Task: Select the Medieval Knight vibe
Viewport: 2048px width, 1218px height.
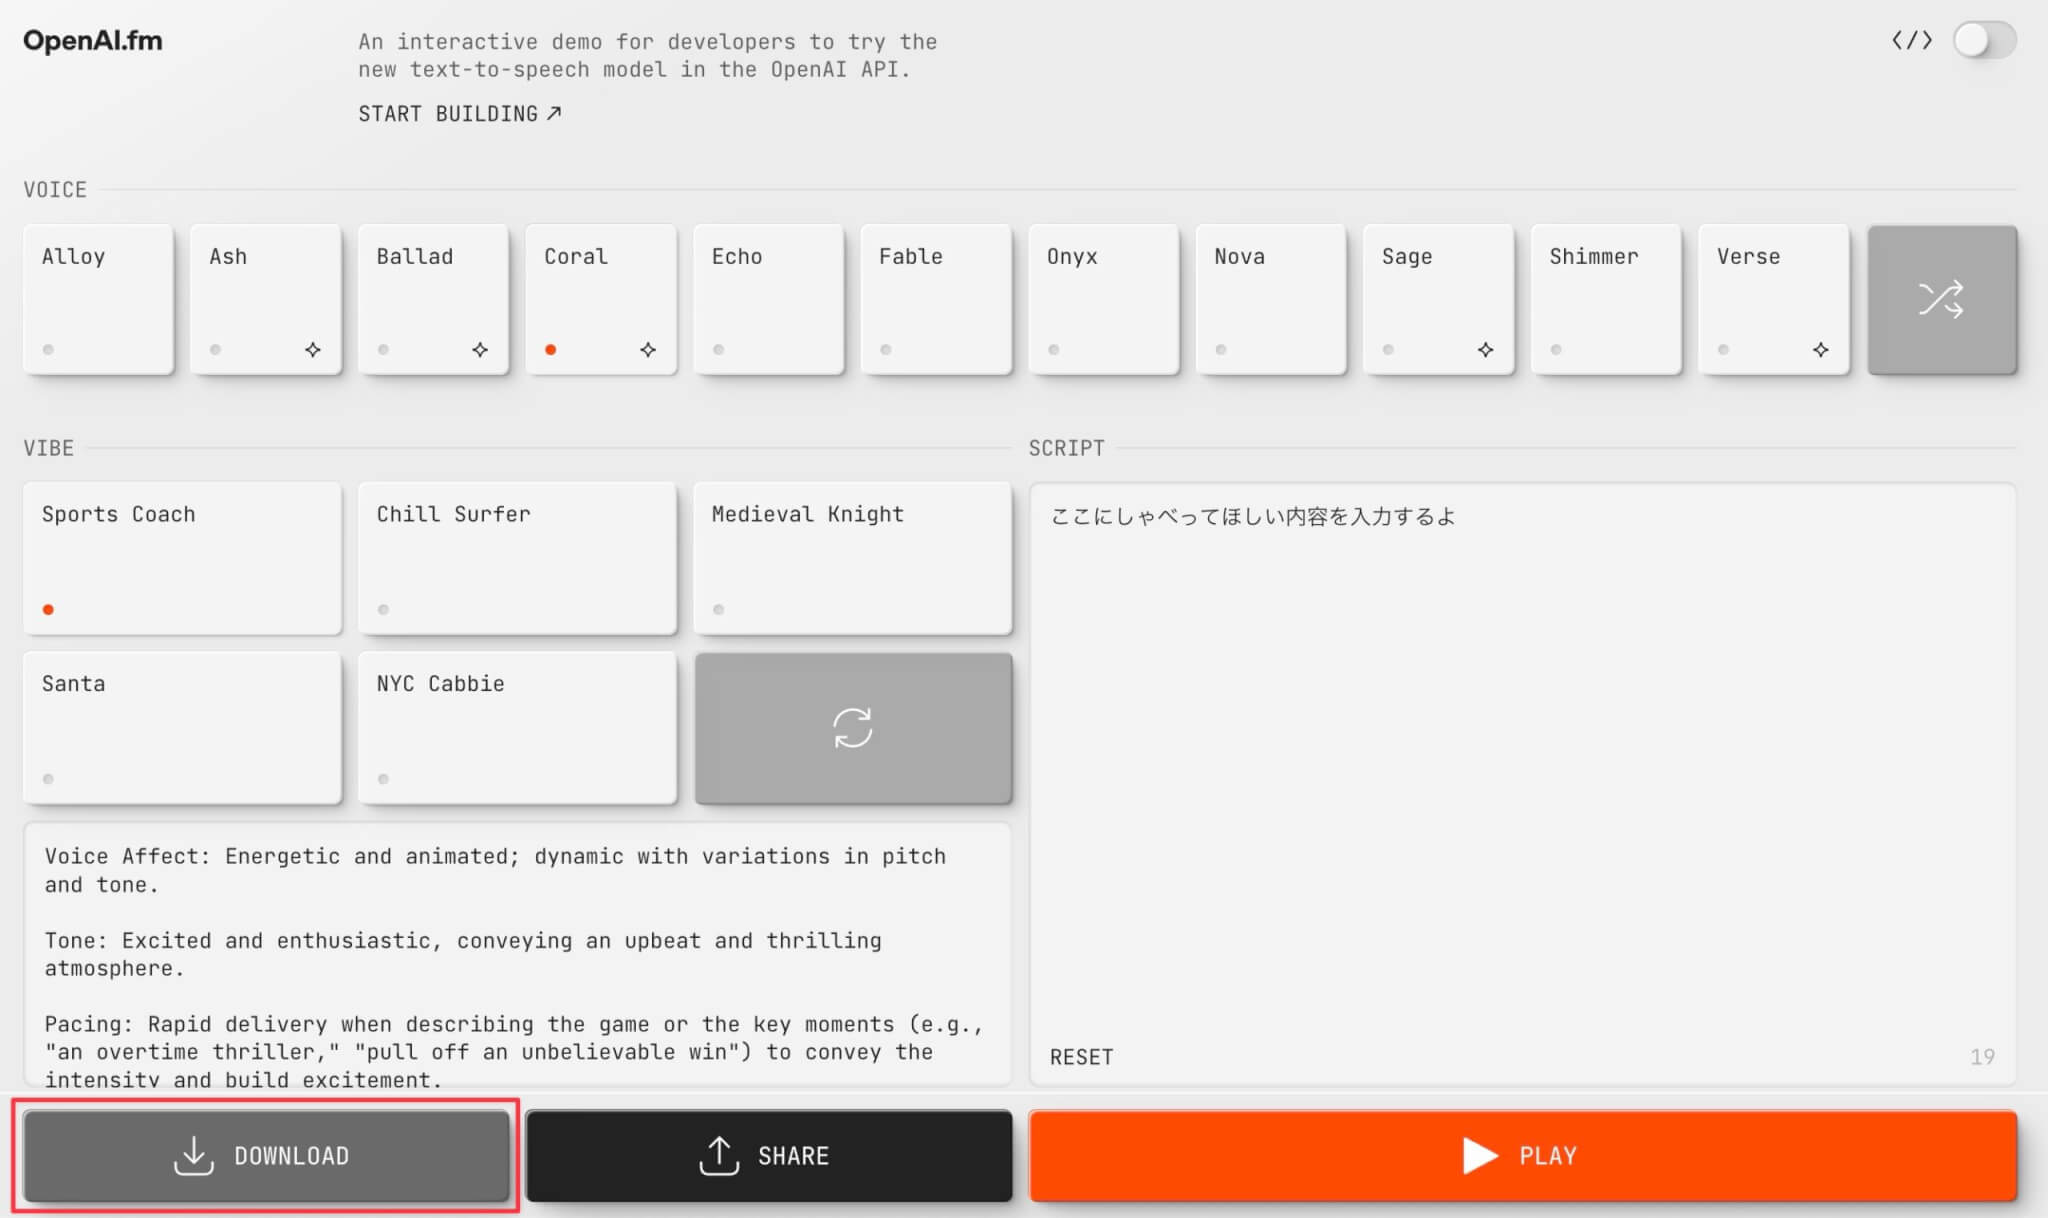Action: 853,558
